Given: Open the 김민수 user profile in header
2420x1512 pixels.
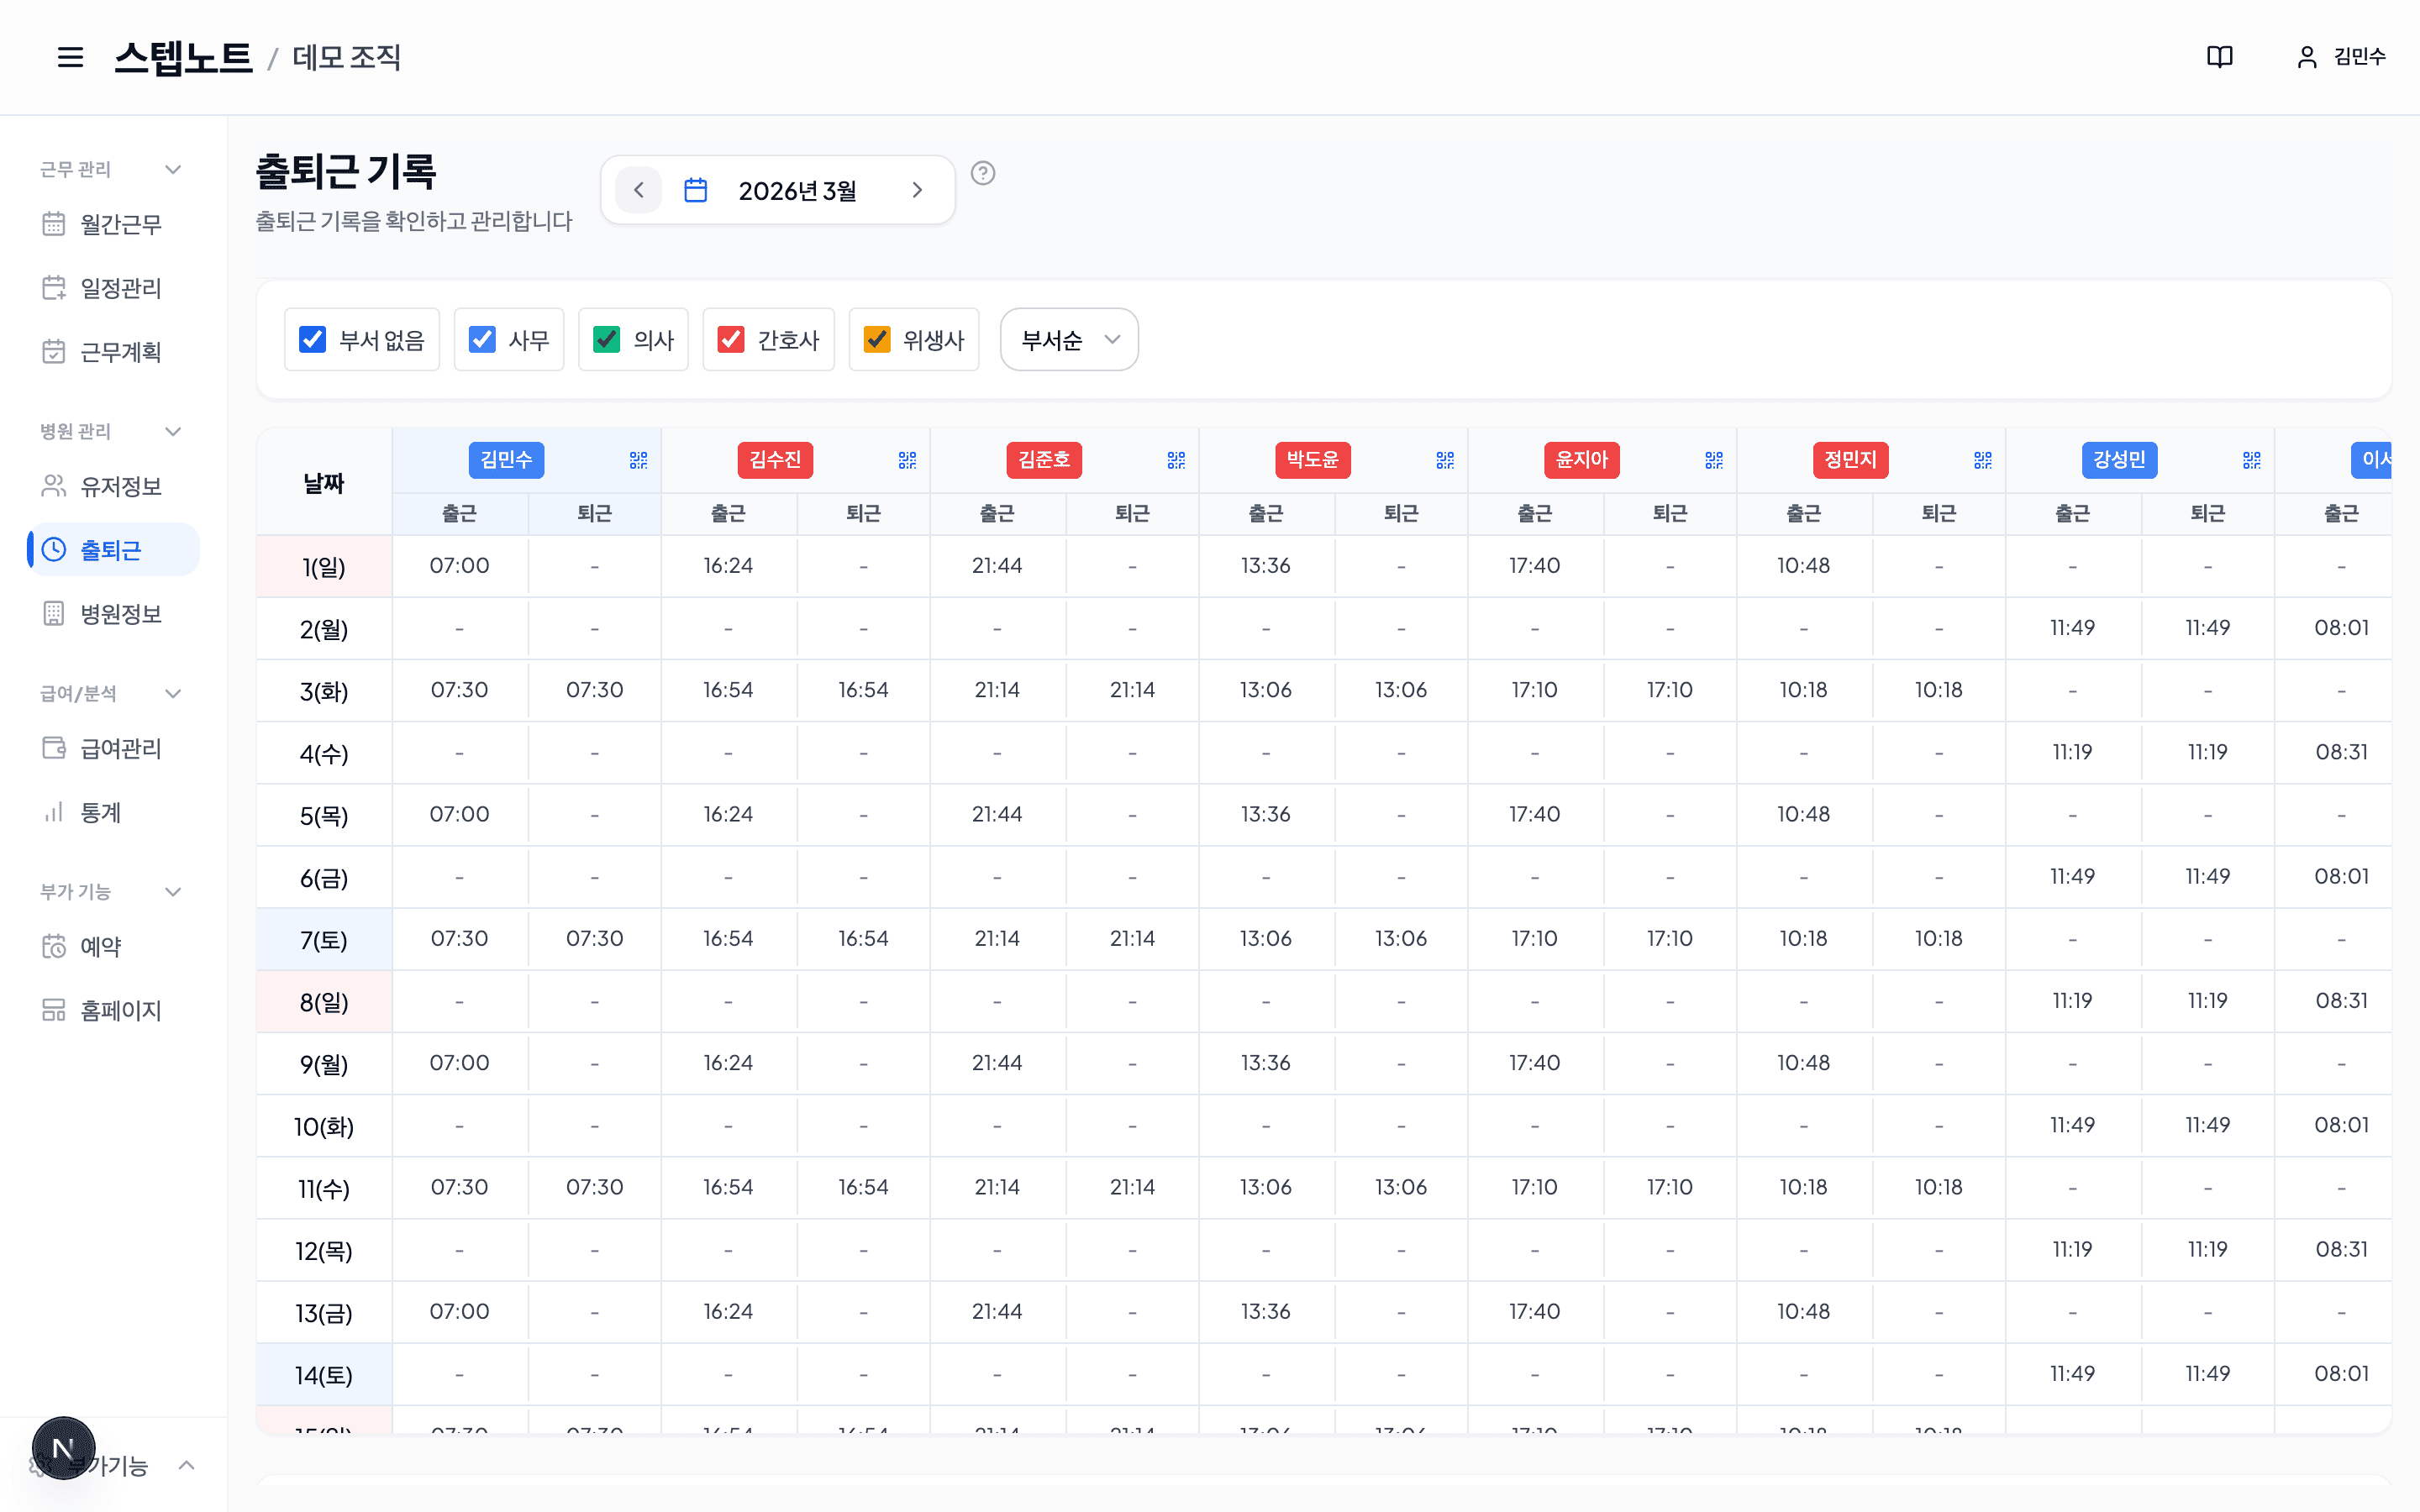Looking at the screenshot, I should 2341,57.
